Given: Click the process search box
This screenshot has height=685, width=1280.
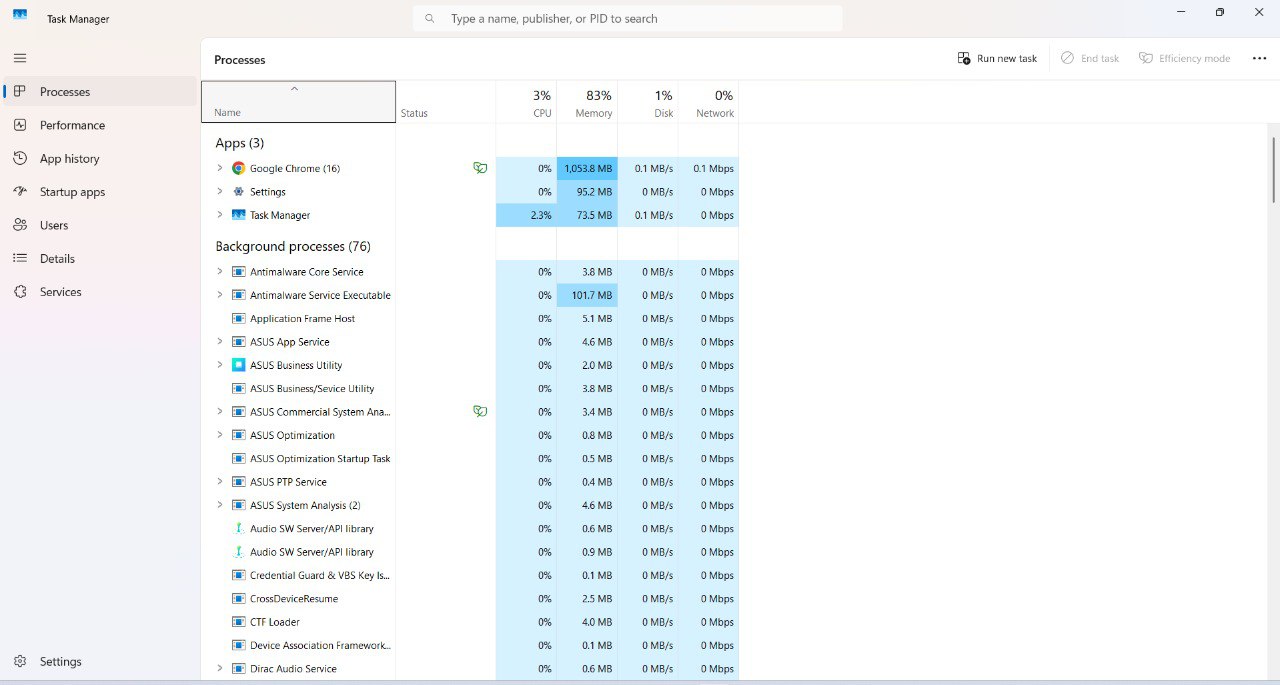Looking at the screenshot, I should [628, 18].
